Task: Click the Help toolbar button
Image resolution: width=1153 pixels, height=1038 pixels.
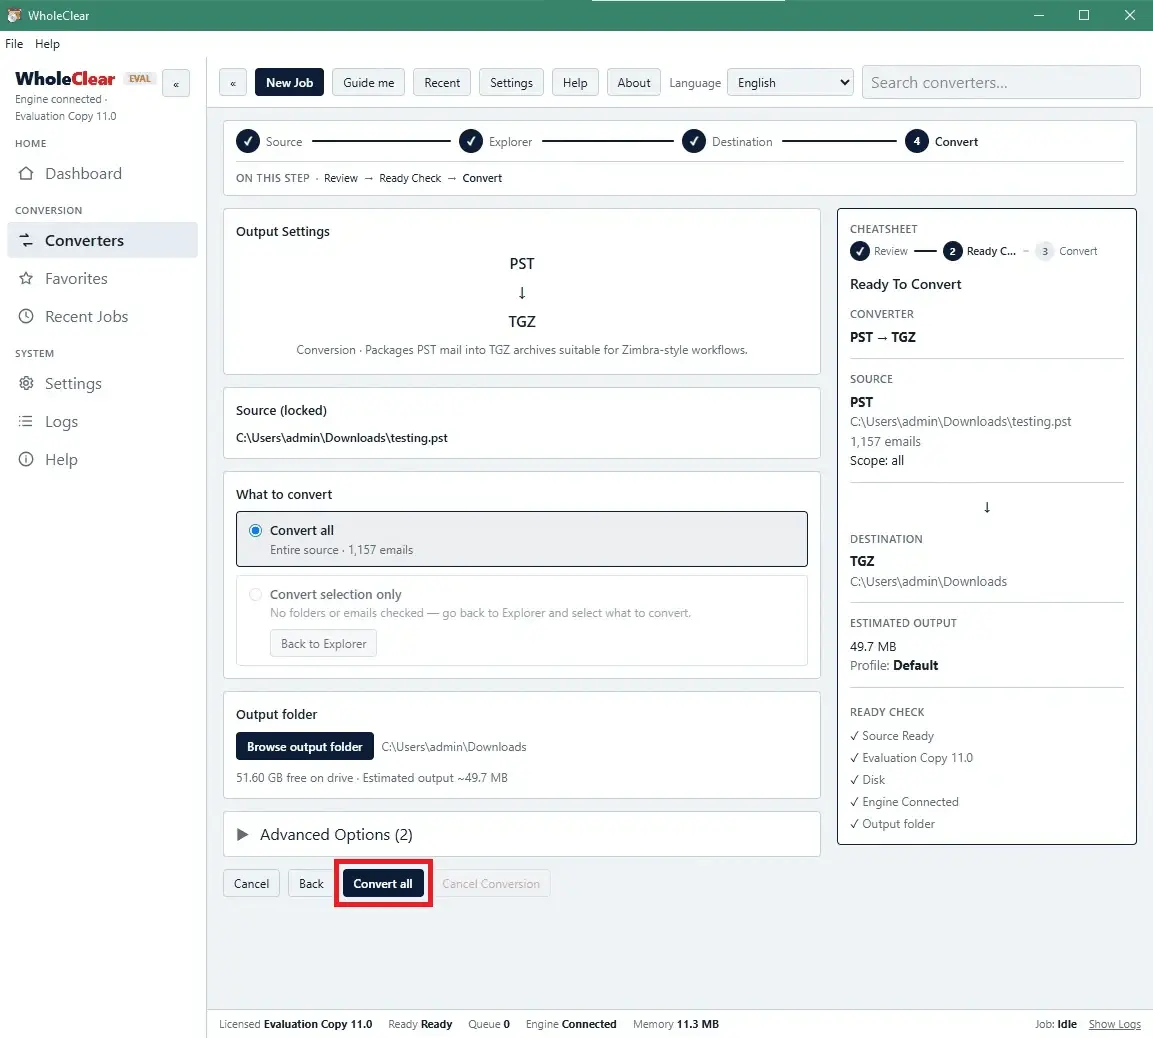Action: (575, 82)
